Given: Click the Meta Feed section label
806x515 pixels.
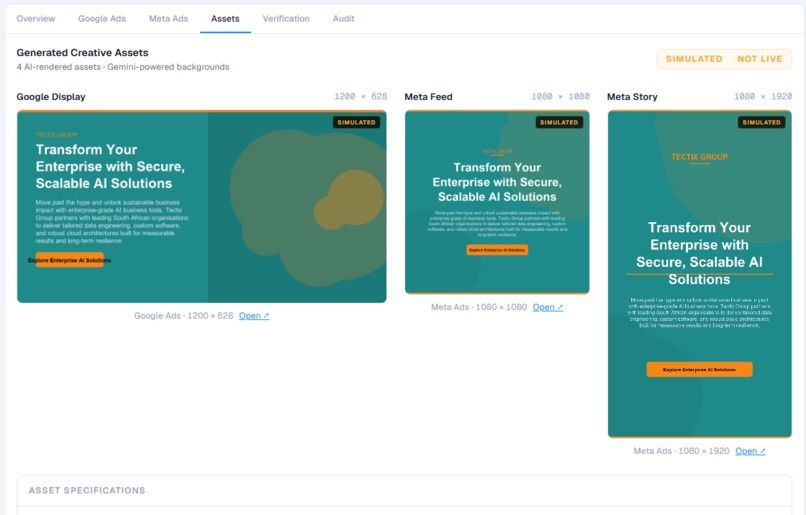Looking at the screenshot, I should [428, 97].
